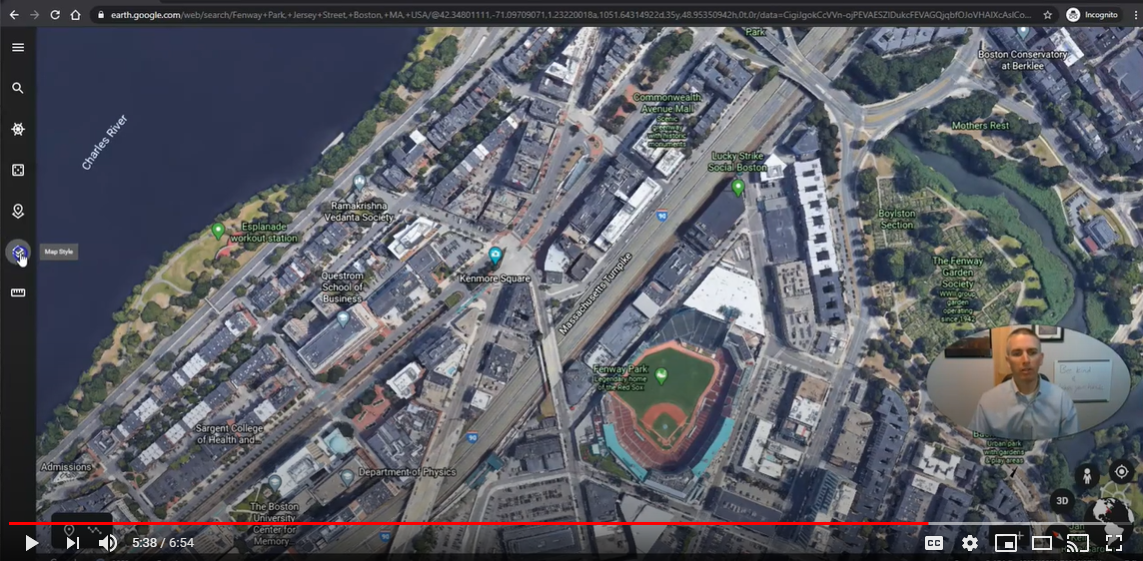1143x561 pixels.
Task: Mute the video volume speaker
Action: click(108, 543)
